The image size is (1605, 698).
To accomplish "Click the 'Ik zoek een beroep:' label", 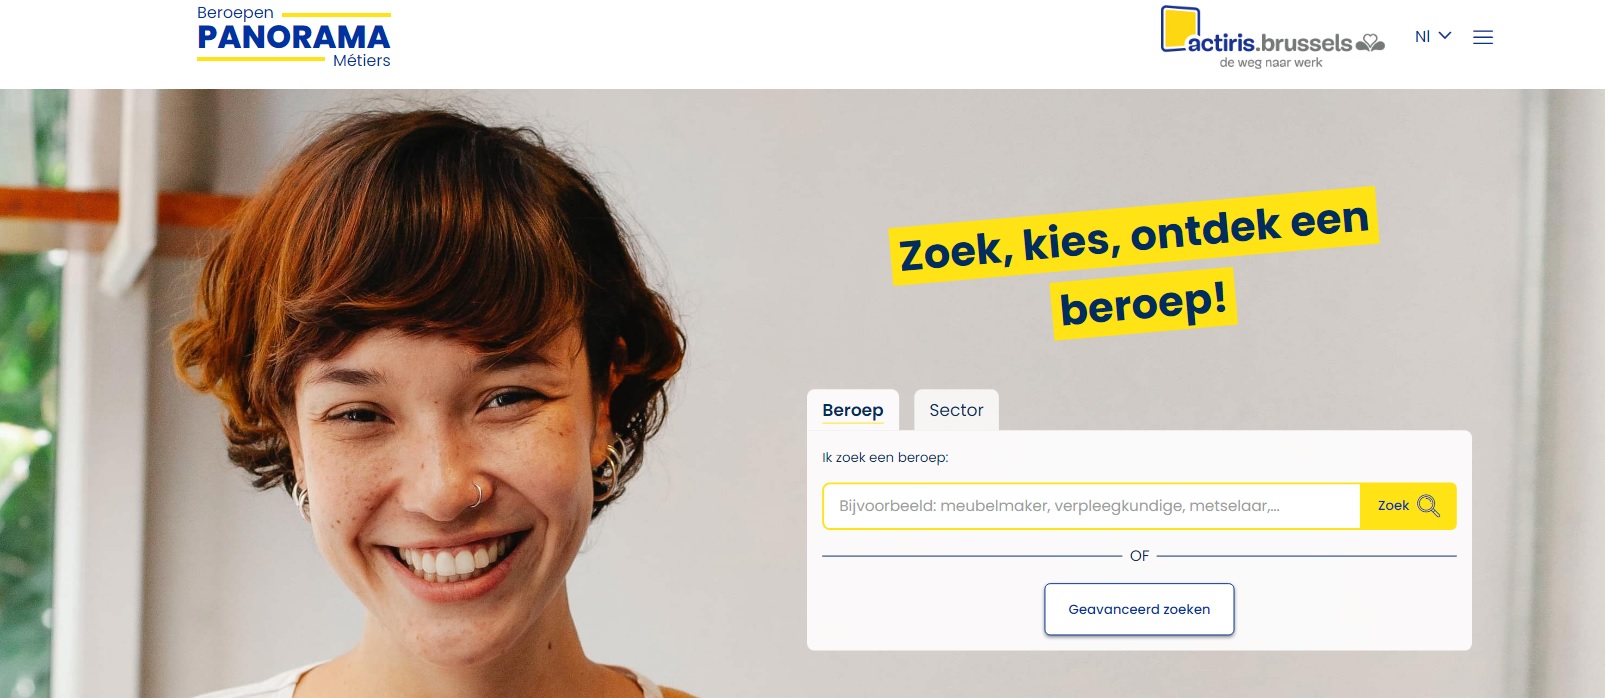I will pos(885,457).
